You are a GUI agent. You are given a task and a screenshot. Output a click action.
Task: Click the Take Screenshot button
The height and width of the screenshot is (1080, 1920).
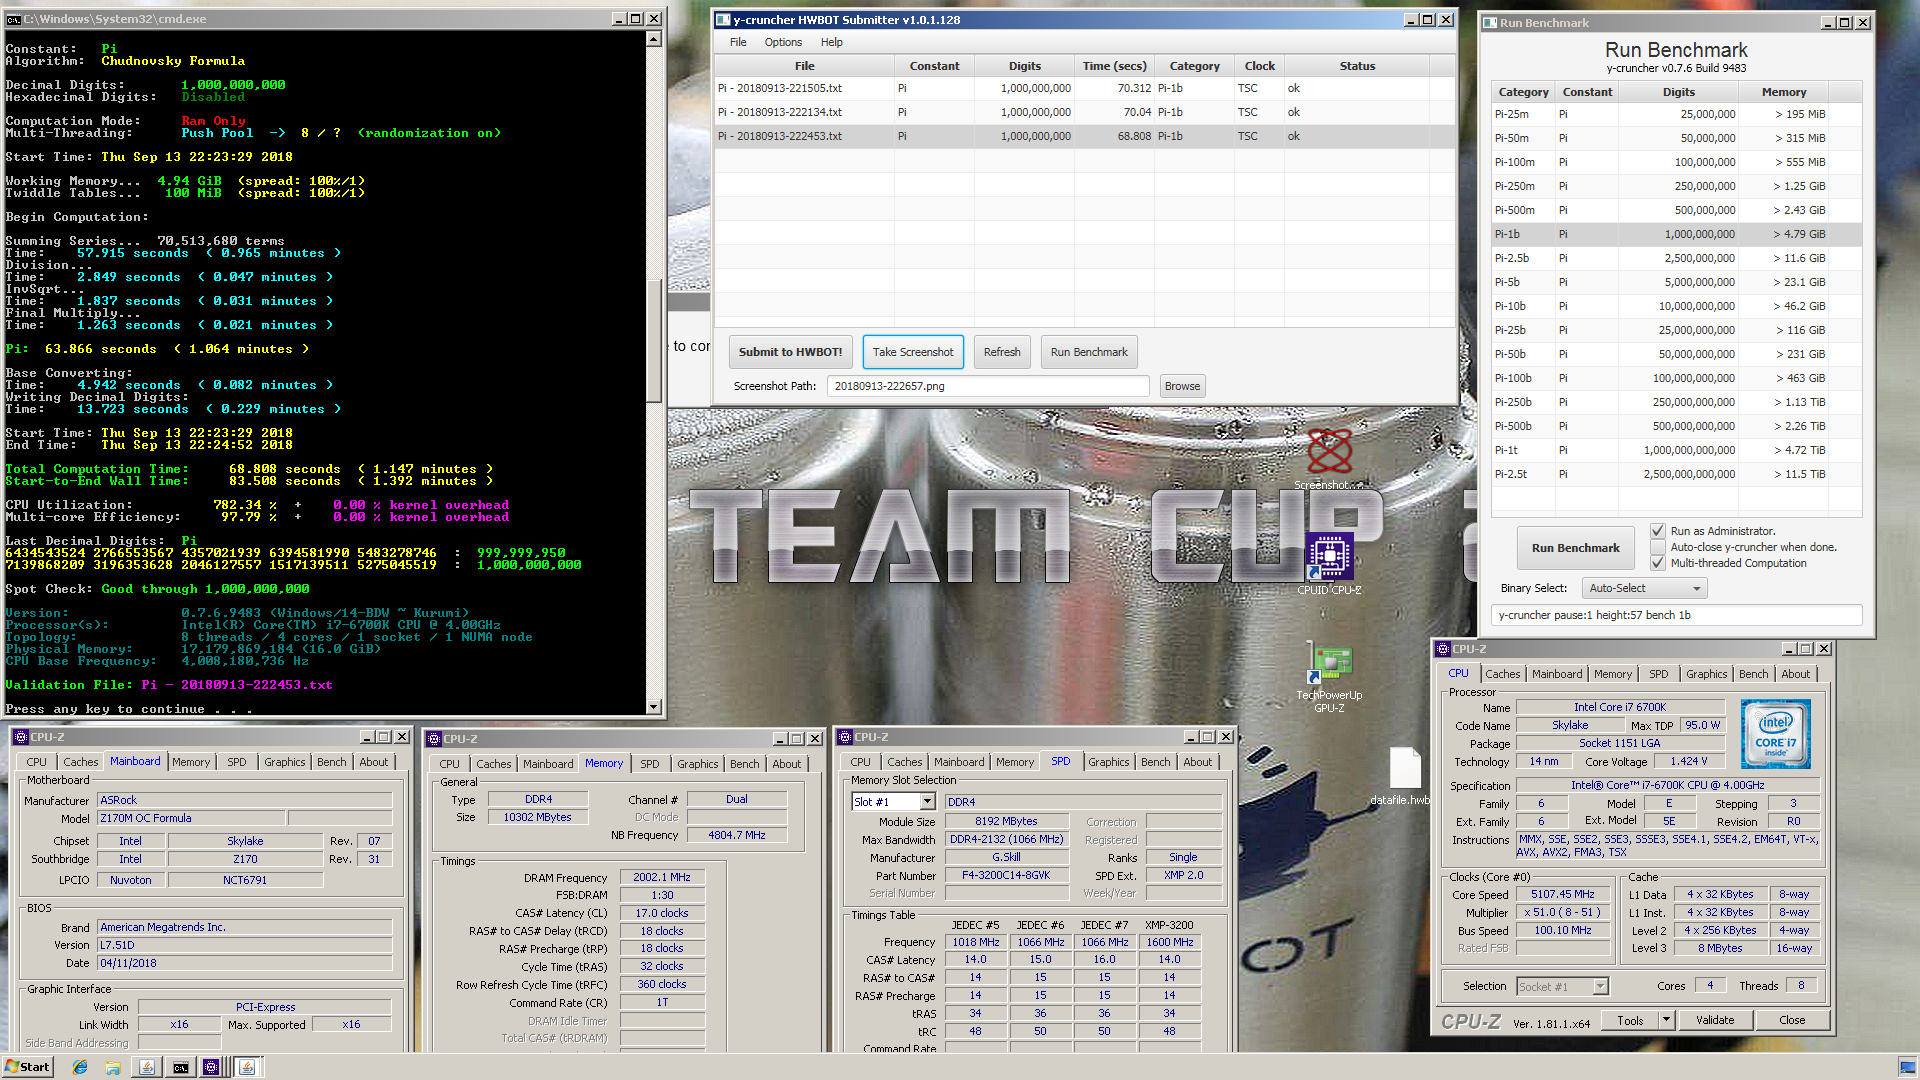click(x=913, y=352)
